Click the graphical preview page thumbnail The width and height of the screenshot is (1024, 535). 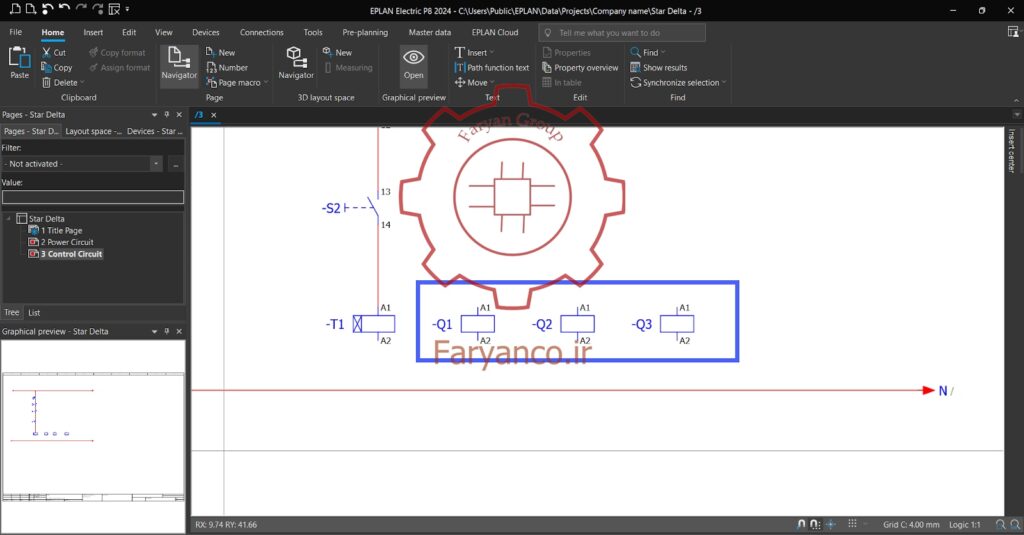point(93,436)
